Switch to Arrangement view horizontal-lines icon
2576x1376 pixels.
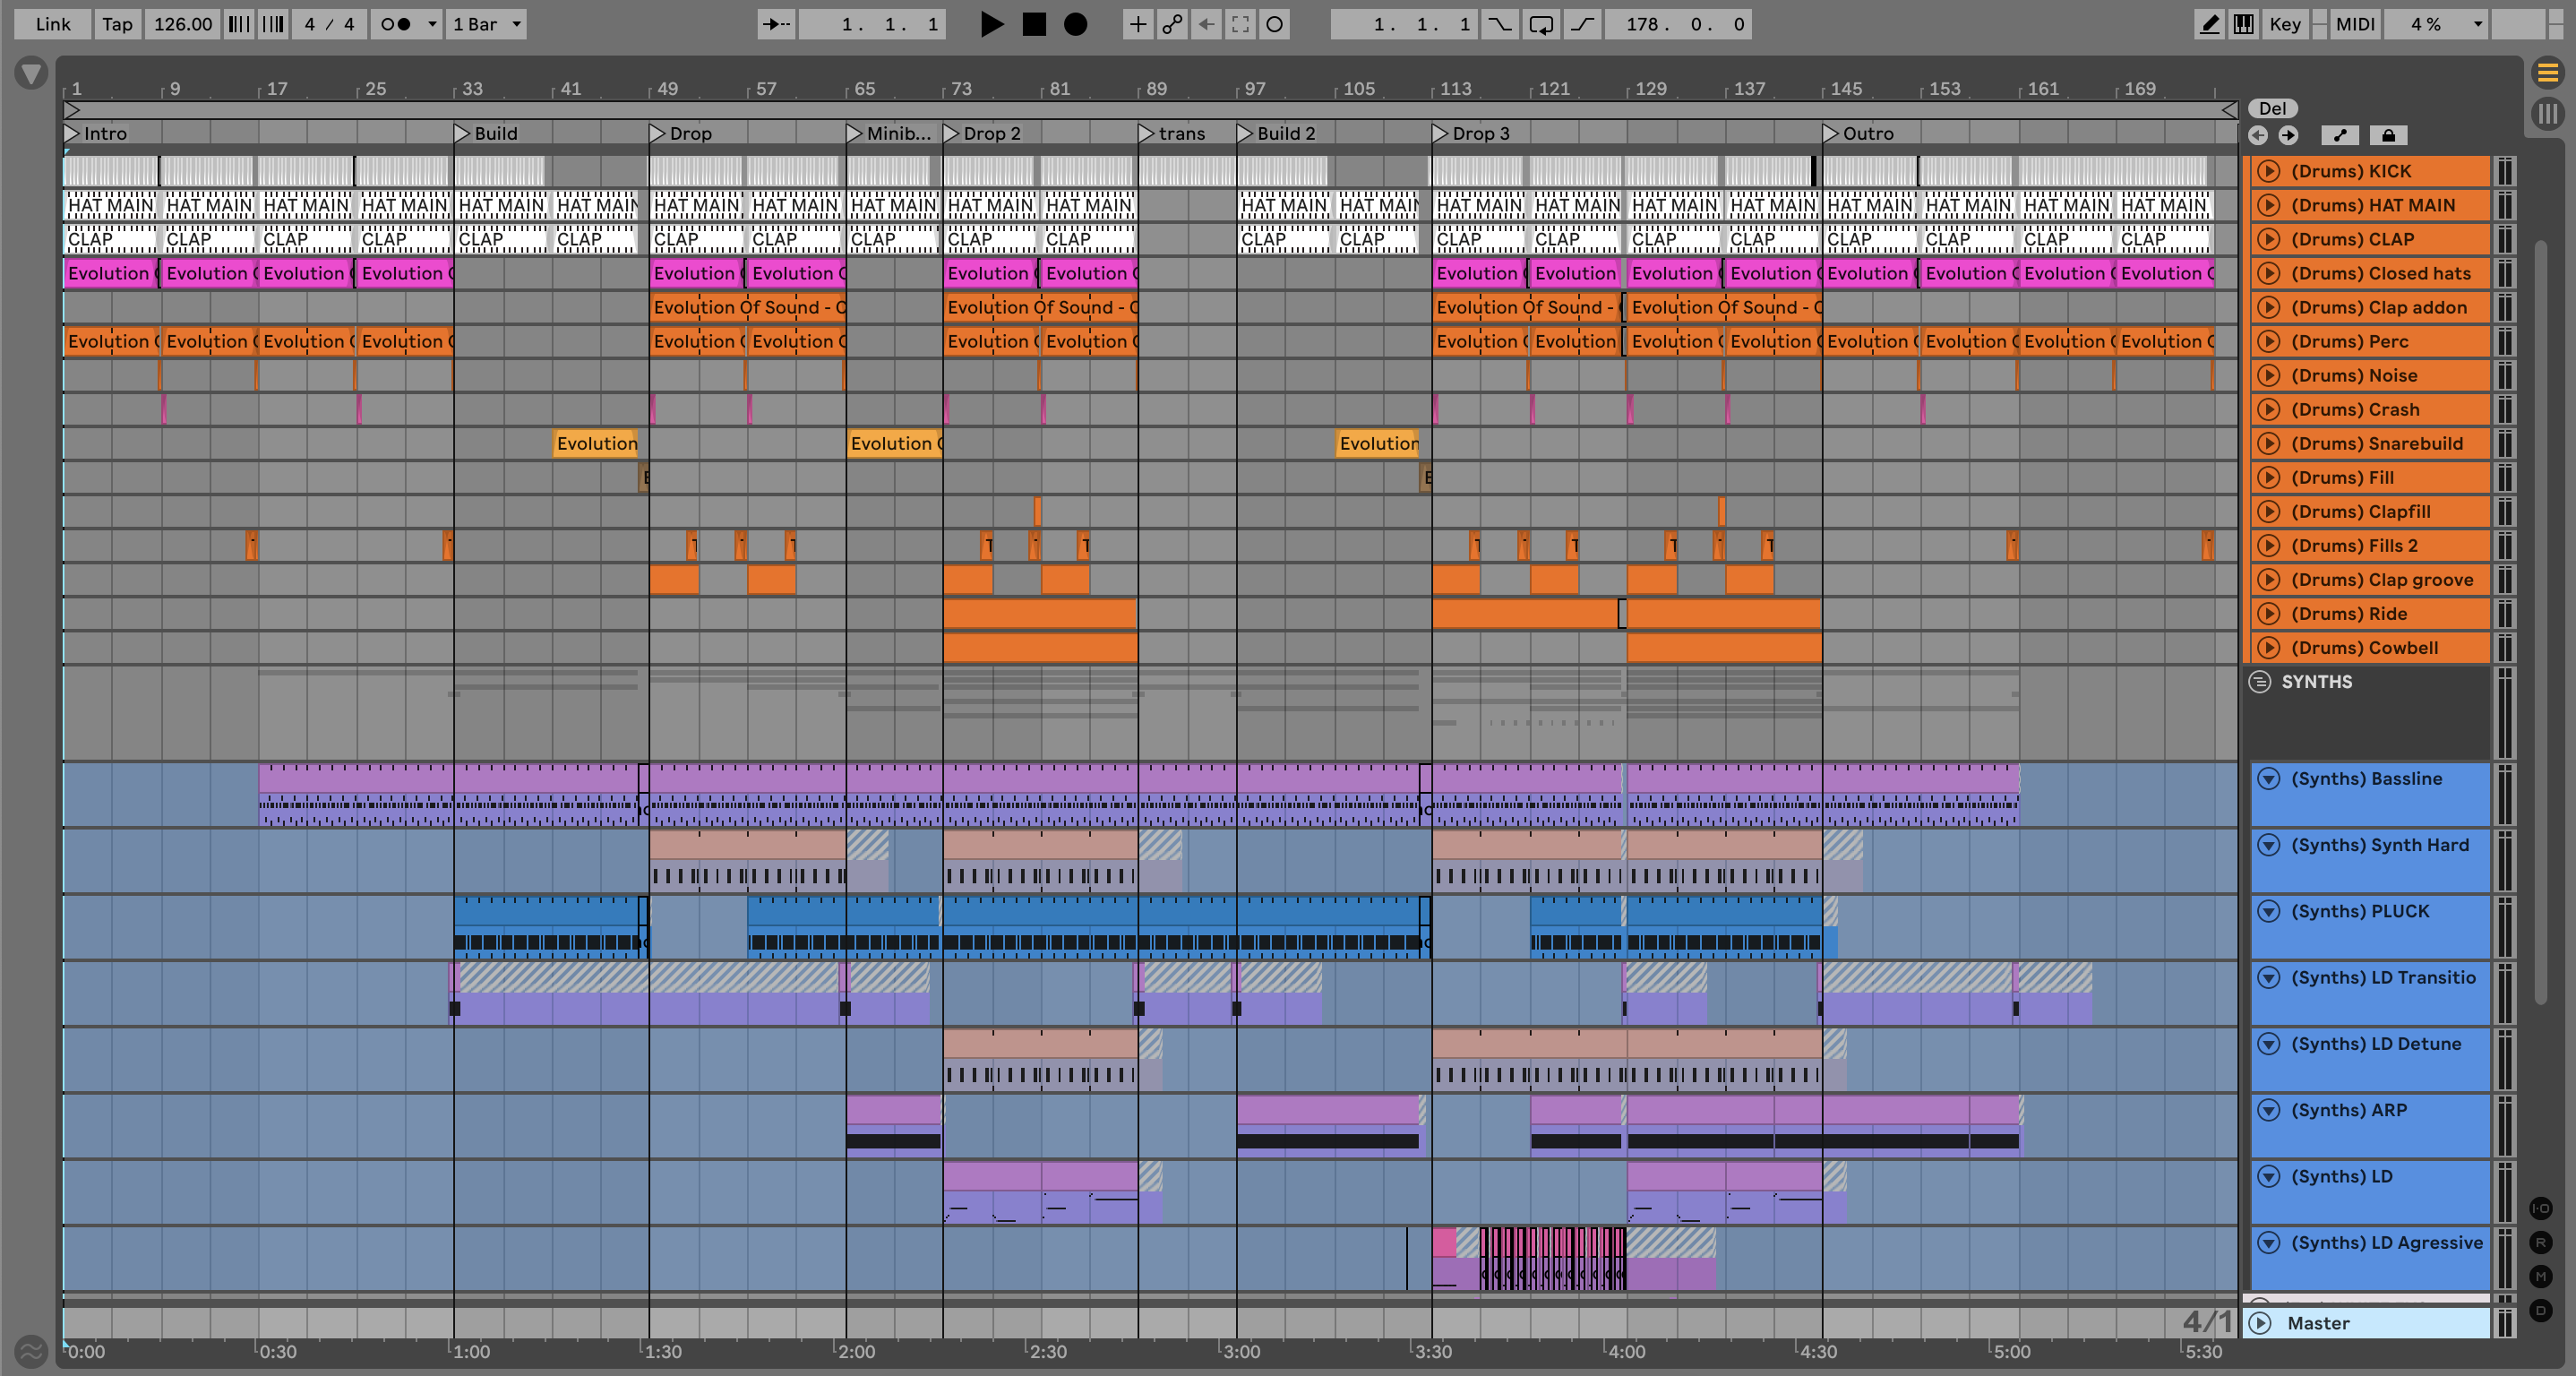click(2547, 73)
